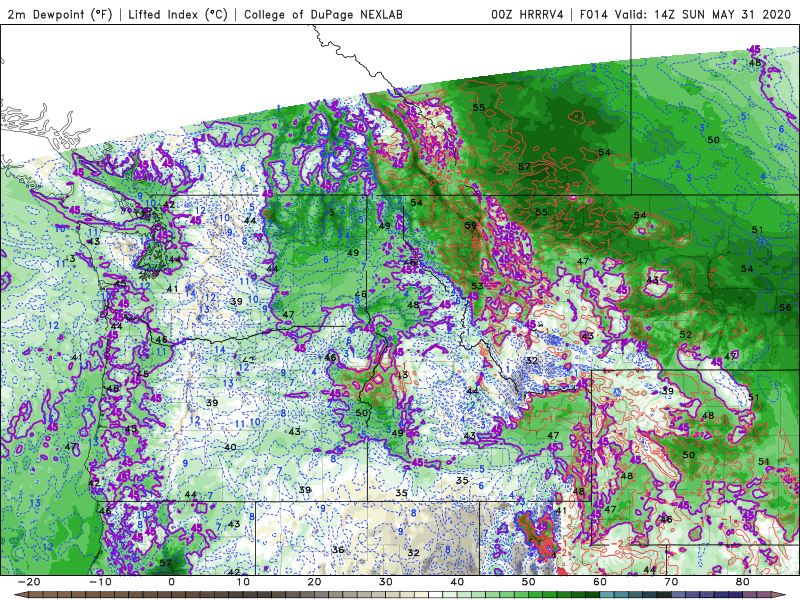Click the black '52' dewpoint value on map
800x600 pixels.
[x=685, y=335]
